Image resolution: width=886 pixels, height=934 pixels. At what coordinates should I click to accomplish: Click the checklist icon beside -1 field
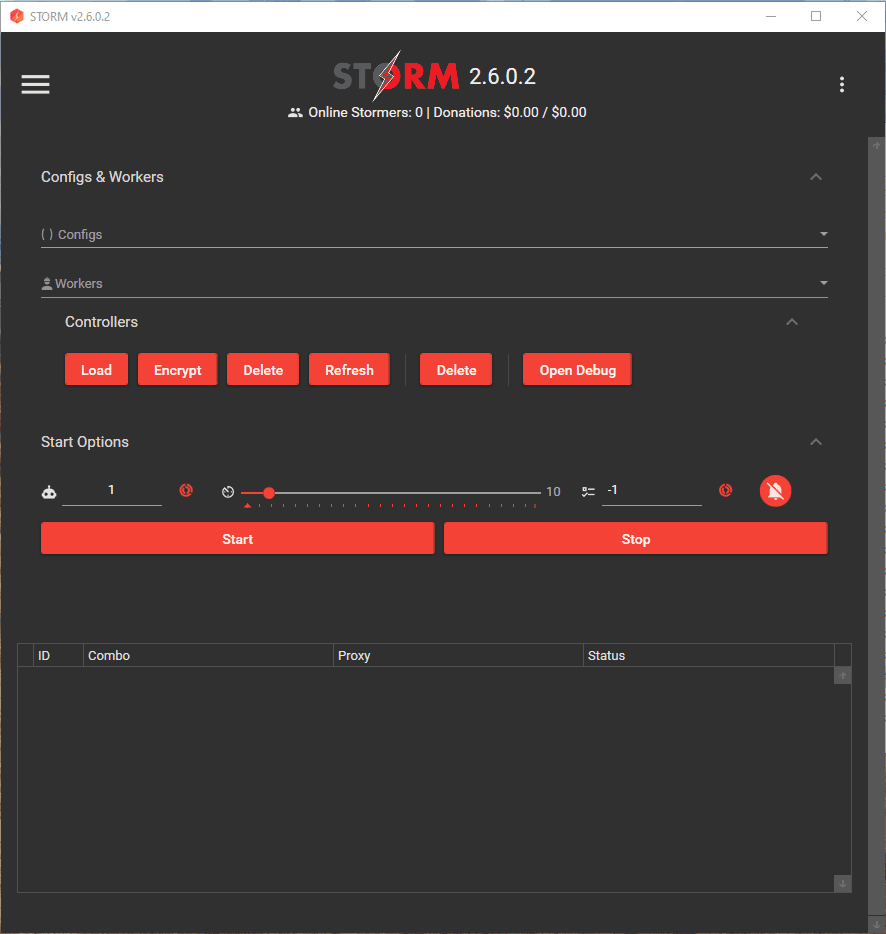tap(588, 492)
